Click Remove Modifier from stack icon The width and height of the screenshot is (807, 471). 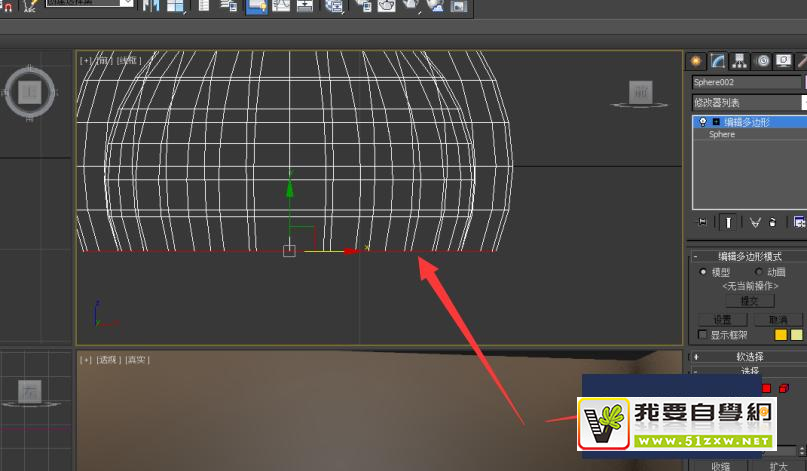[773, 222]
